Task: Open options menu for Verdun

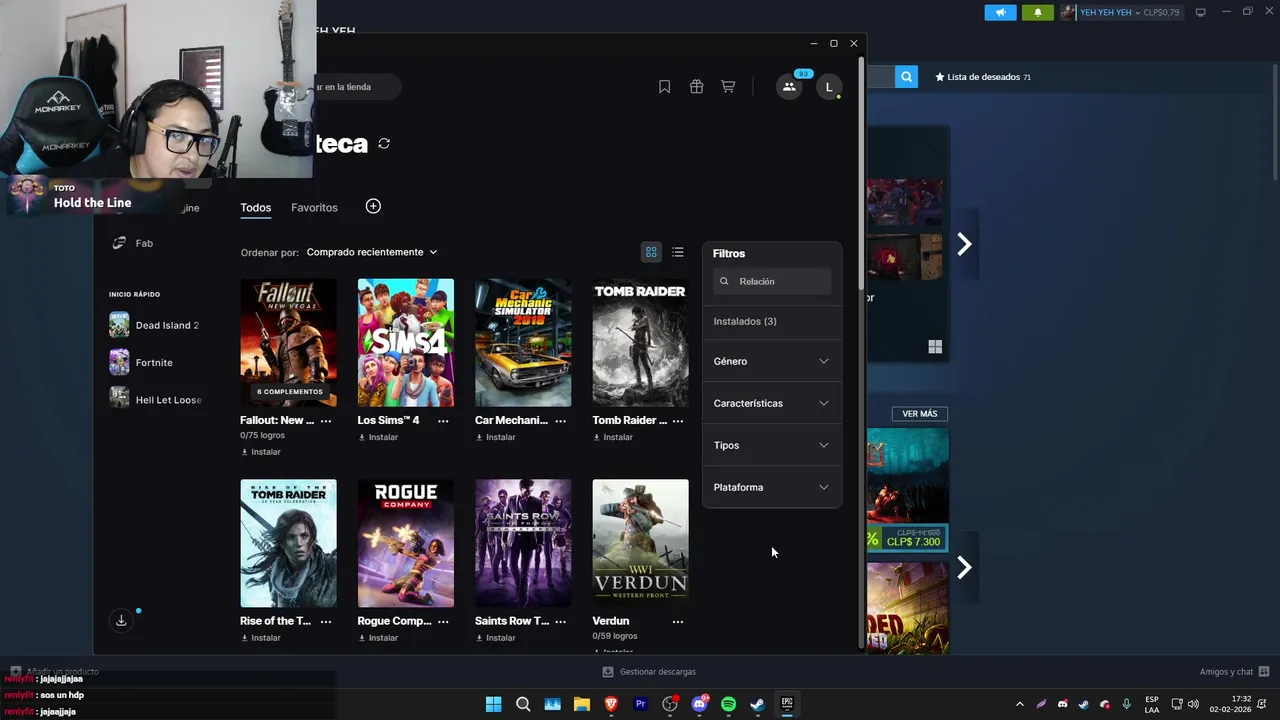Action: (678, 621)
